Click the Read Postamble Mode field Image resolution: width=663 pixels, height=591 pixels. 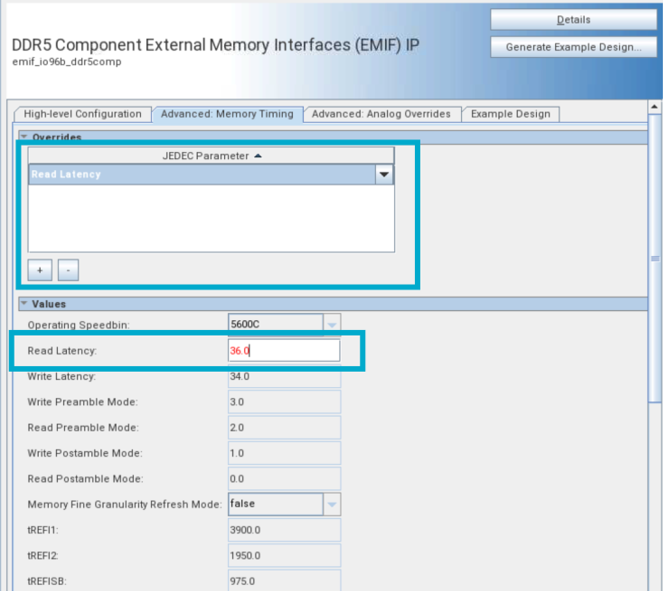[x=284, y=479]
